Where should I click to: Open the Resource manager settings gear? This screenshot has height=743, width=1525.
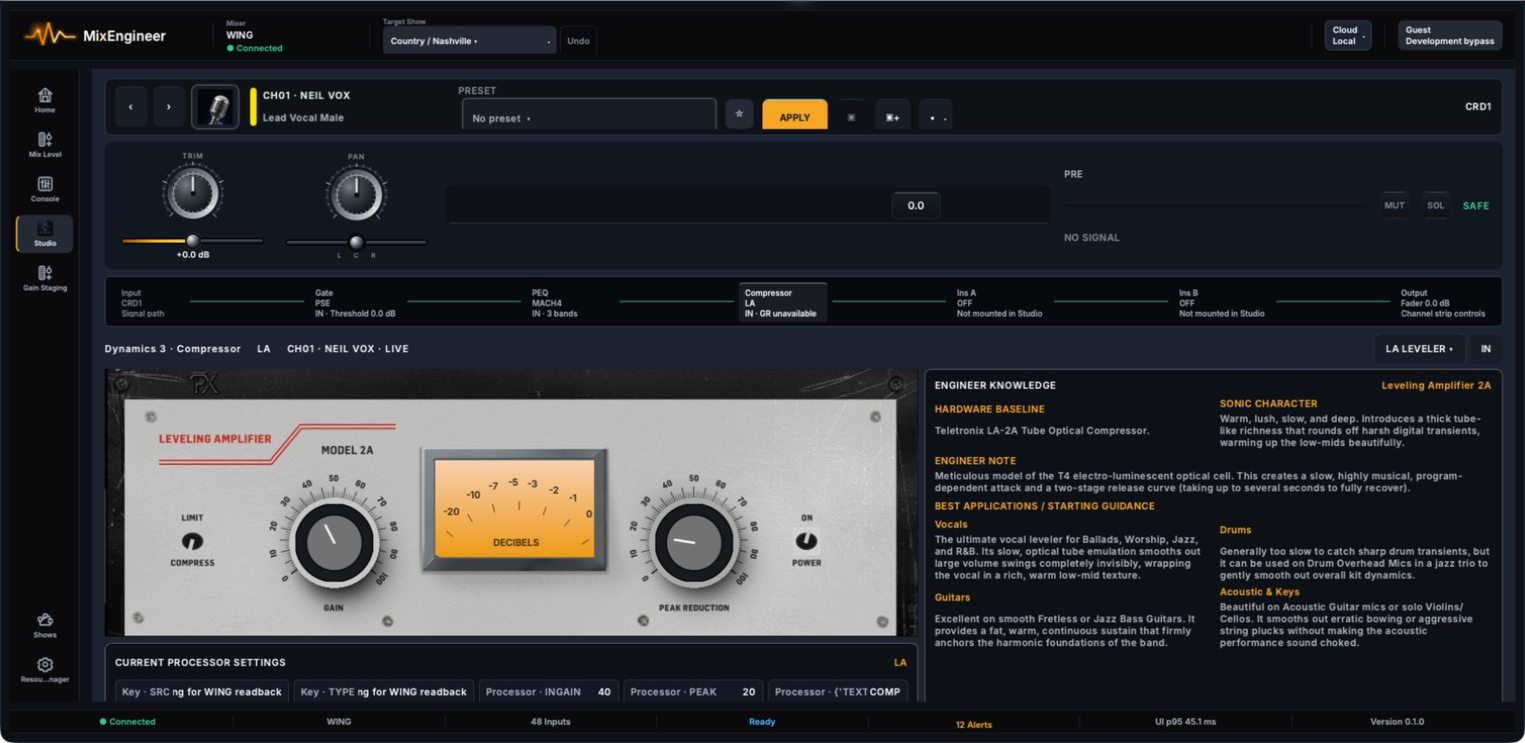coord(45,670)
